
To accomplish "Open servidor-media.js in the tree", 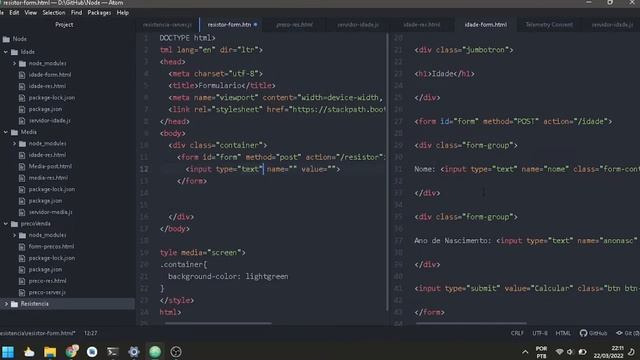I will click(x=50, y=212).
